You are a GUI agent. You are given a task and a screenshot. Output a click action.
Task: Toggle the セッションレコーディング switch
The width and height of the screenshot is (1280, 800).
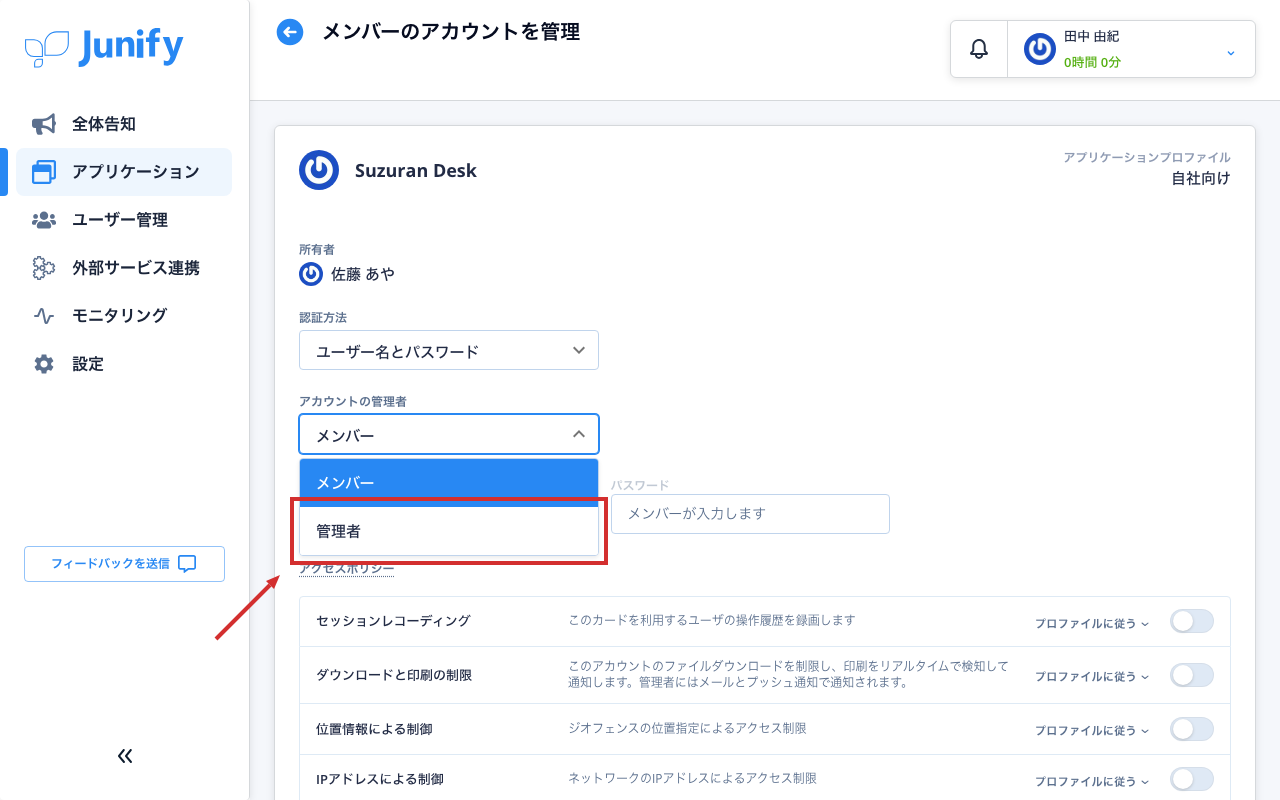point(1192,622)
